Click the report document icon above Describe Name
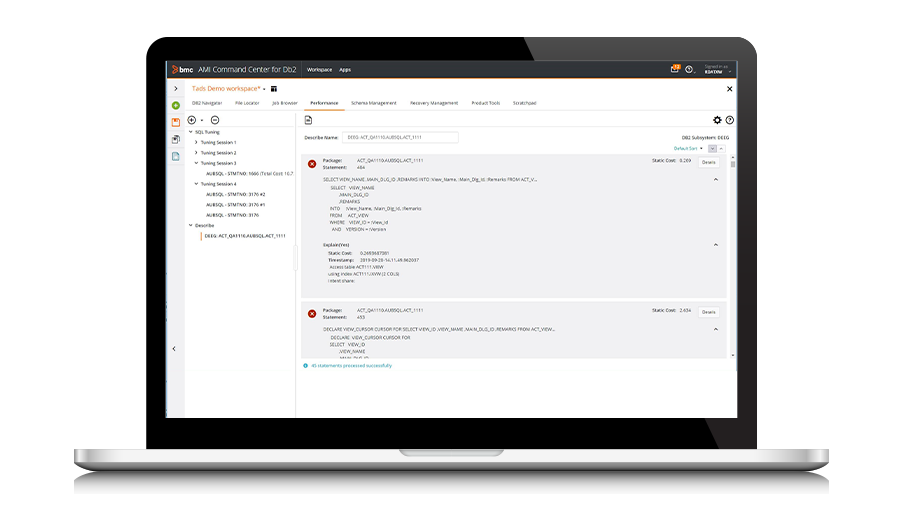 (308, 120)
